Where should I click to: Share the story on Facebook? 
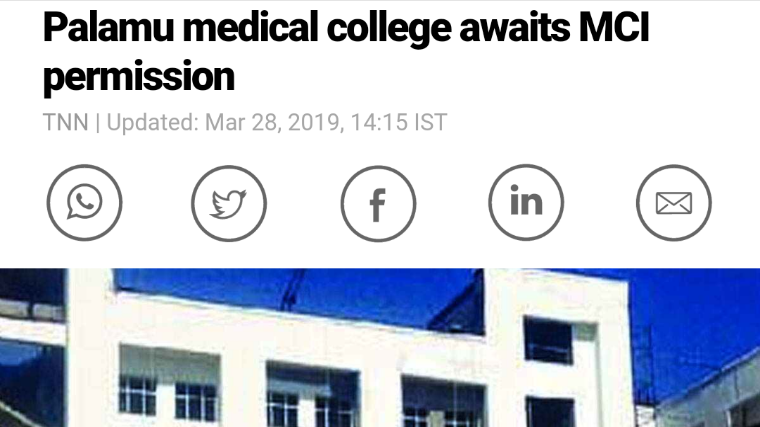point(377,203)
